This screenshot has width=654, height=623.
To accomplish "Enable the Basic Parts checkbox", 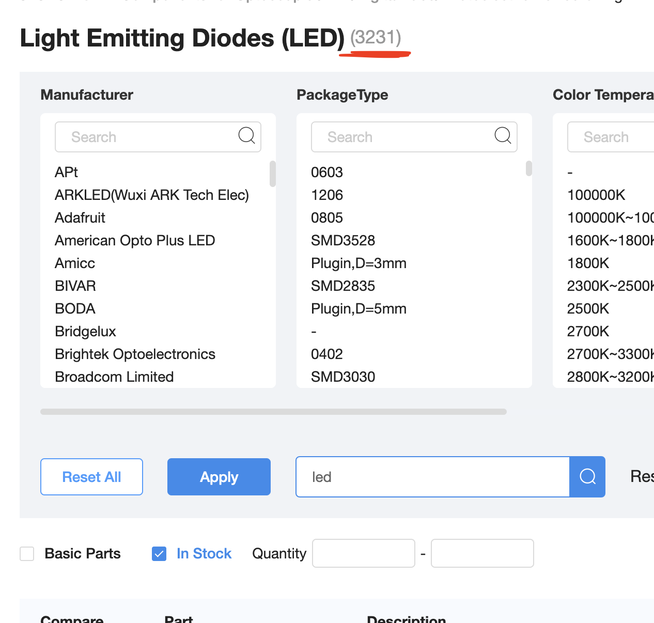I will tap(27, 554).
